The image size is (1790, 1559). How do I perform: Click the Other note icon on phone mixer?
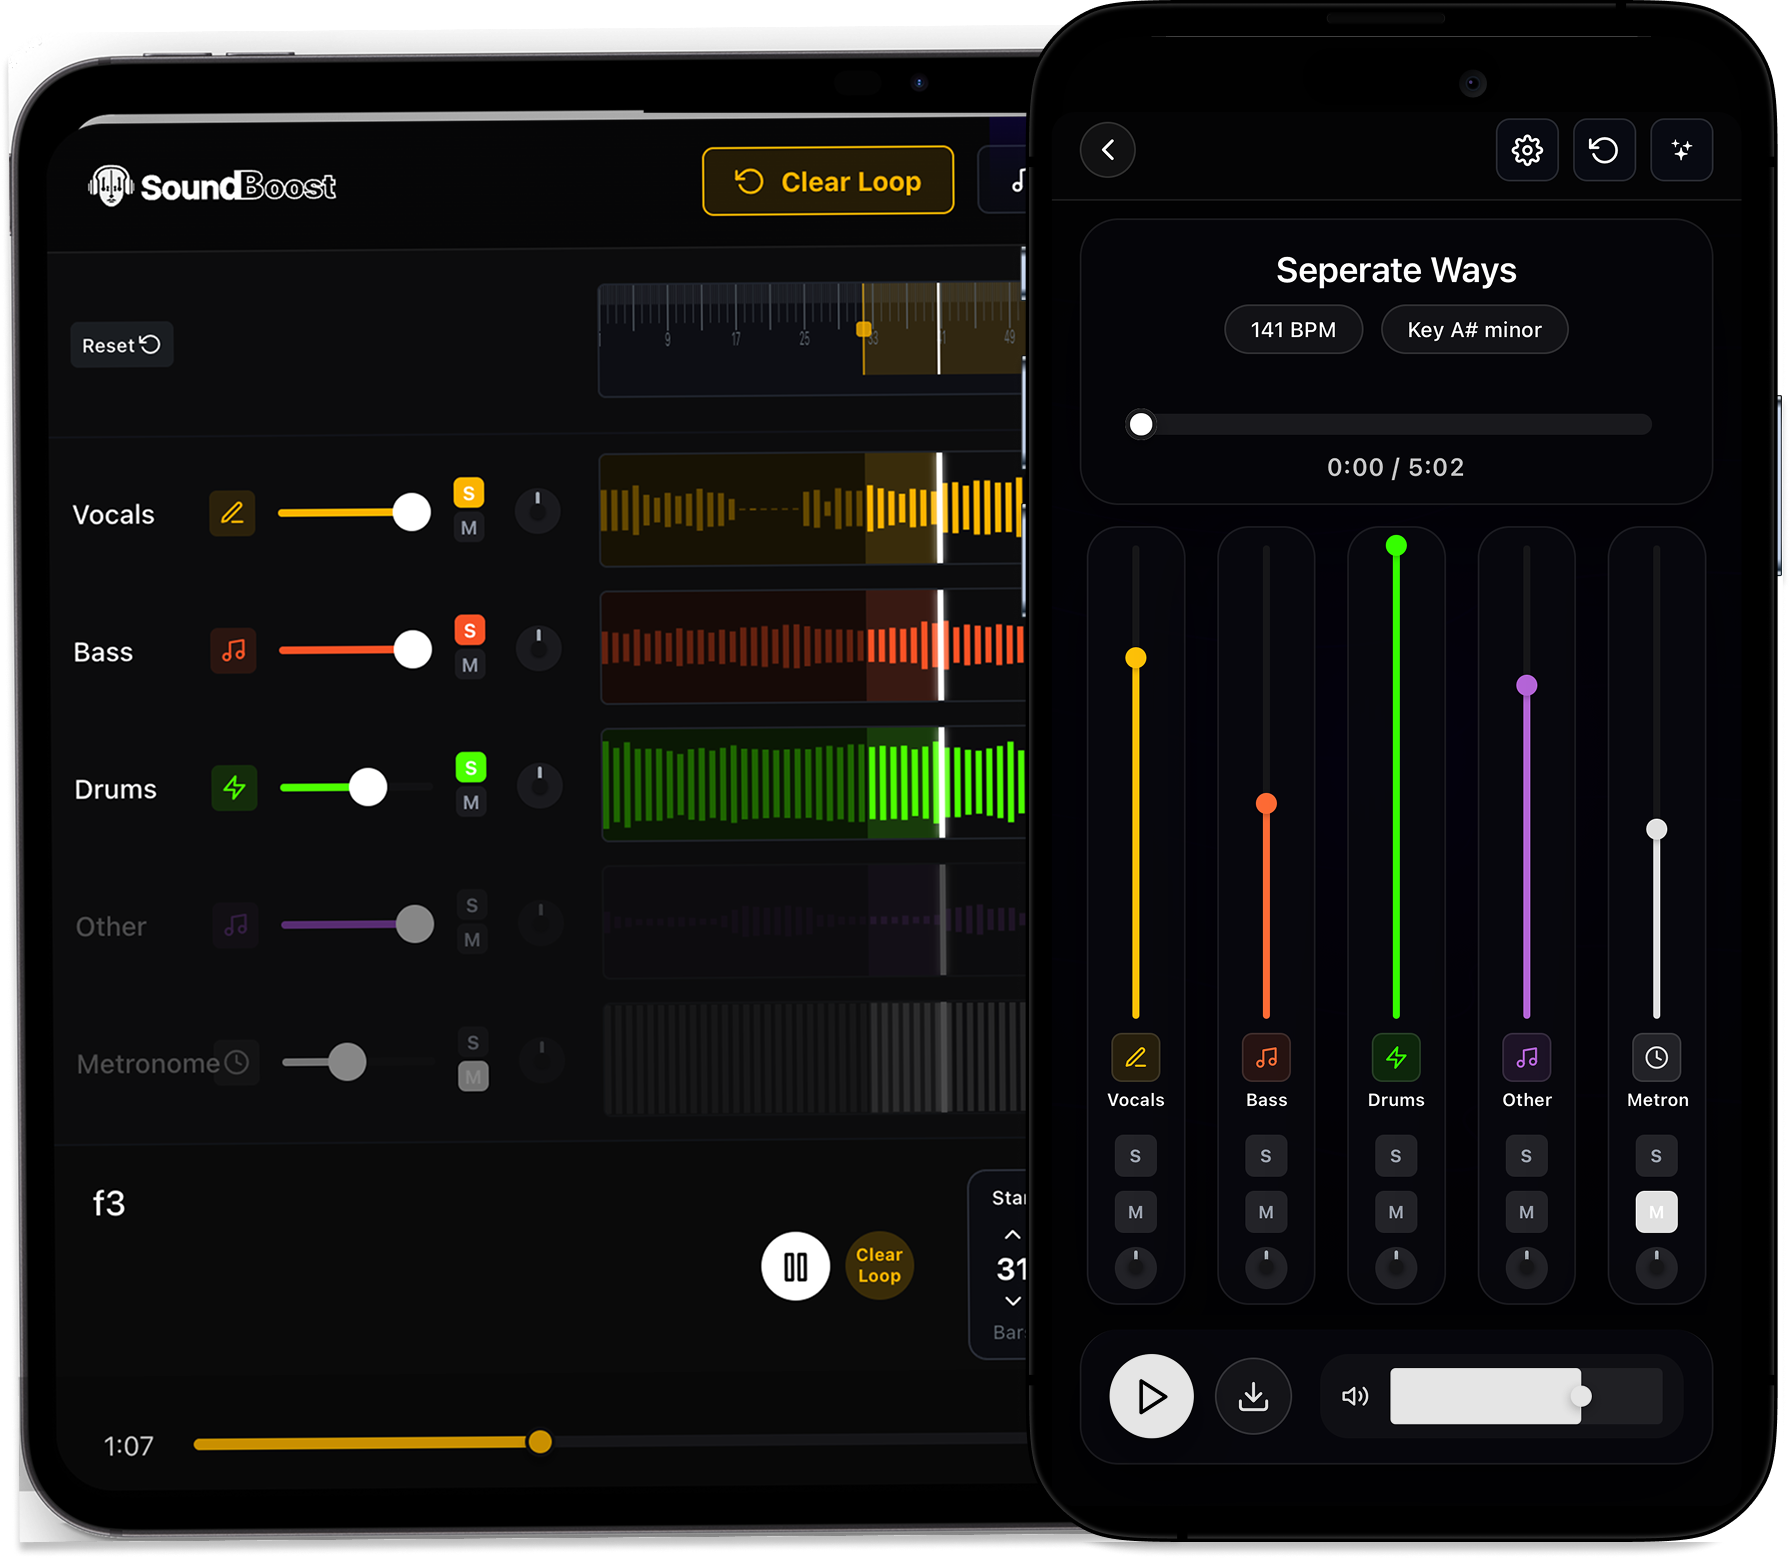pyautogui.click(x=1527, y=1057)
